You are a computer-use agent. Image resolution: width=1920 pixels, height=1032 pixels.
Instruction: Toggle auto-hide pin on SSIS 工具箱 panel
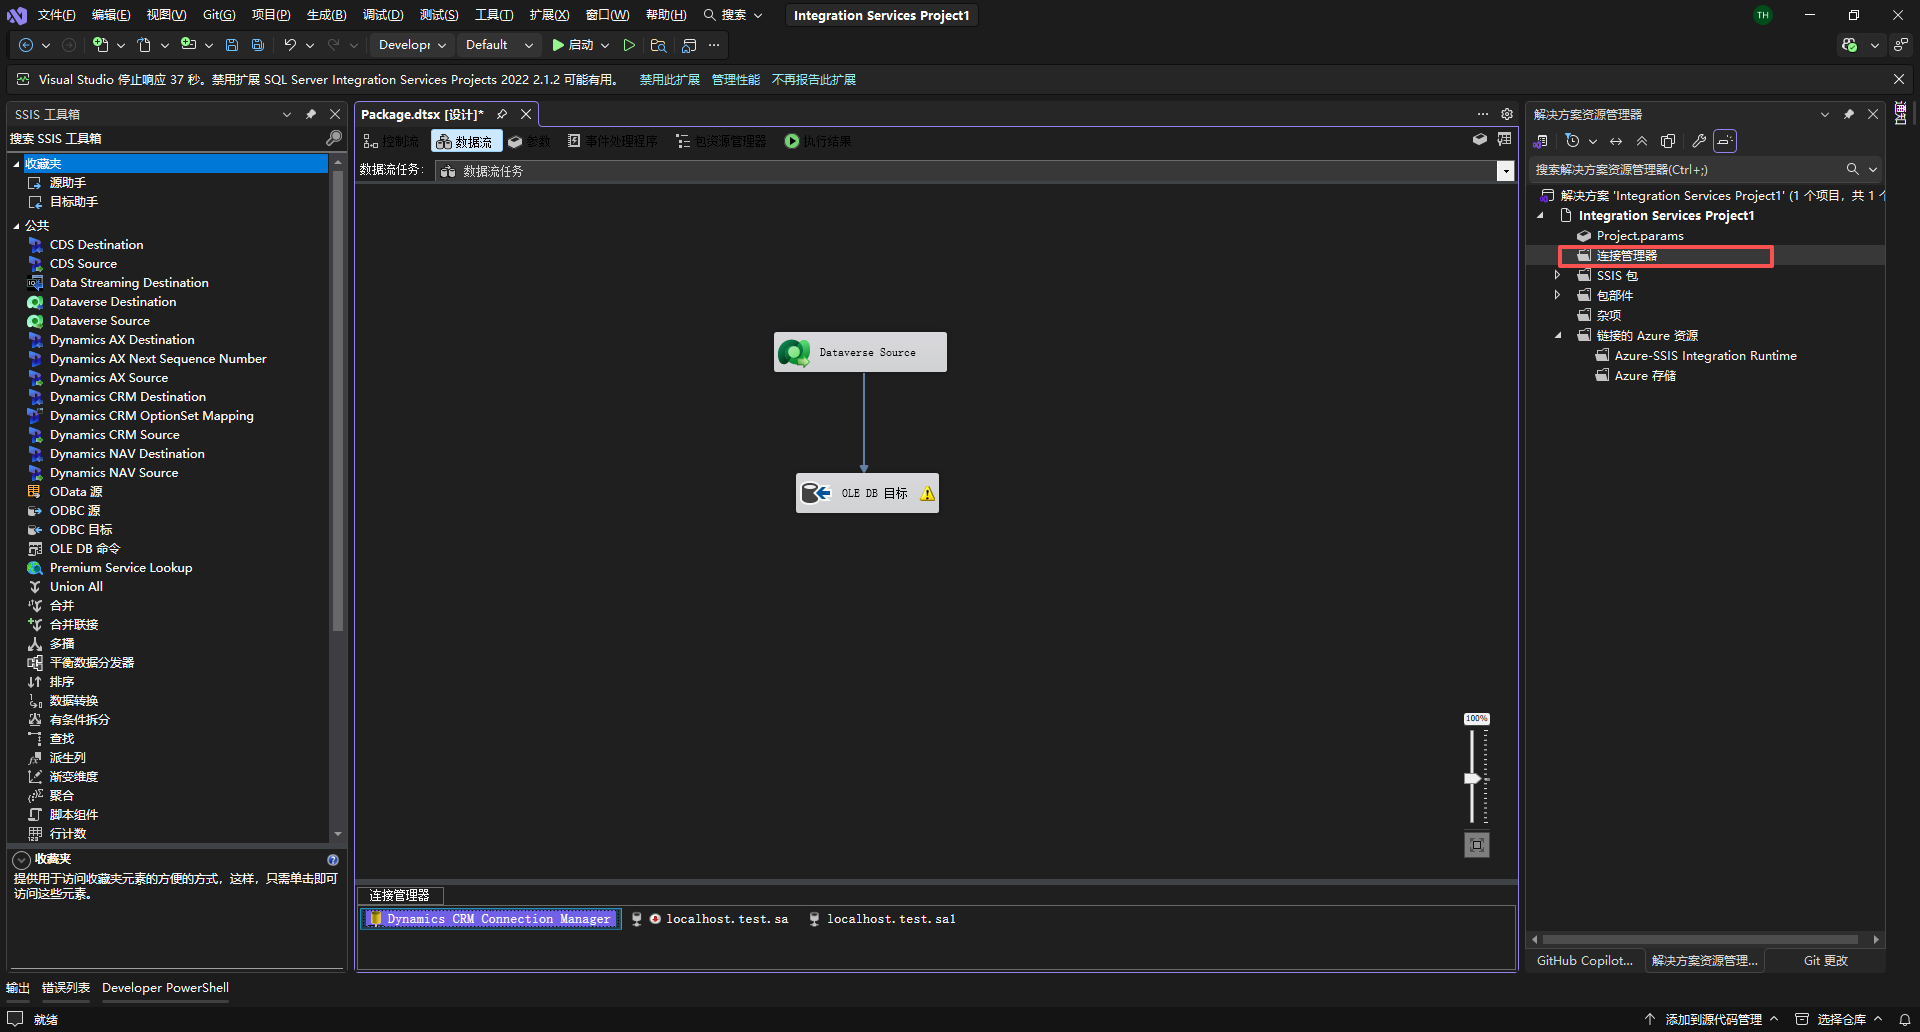click(x=311, y=114)
